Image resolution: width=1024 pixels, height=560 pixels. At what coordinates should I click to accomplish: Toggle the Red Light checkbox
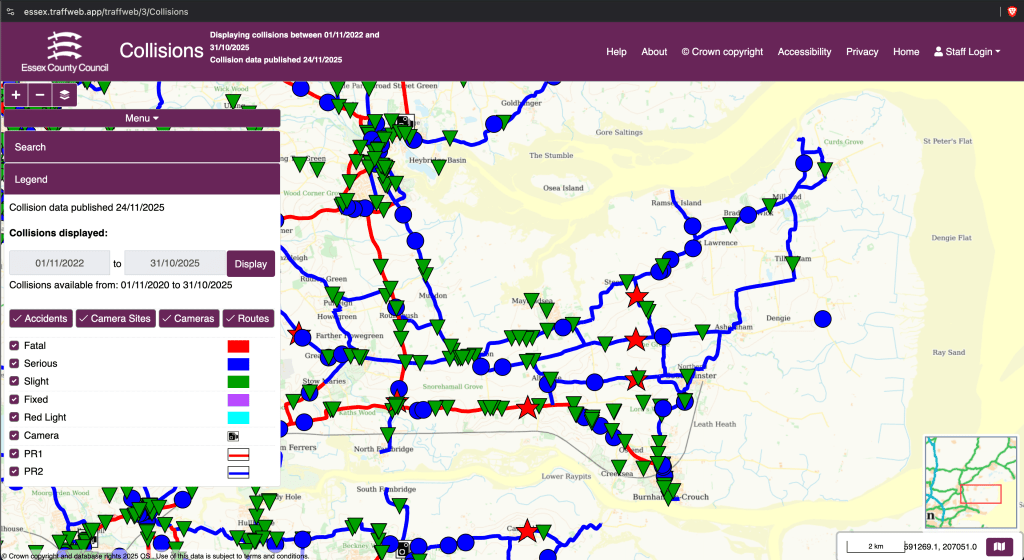[14, 418]
